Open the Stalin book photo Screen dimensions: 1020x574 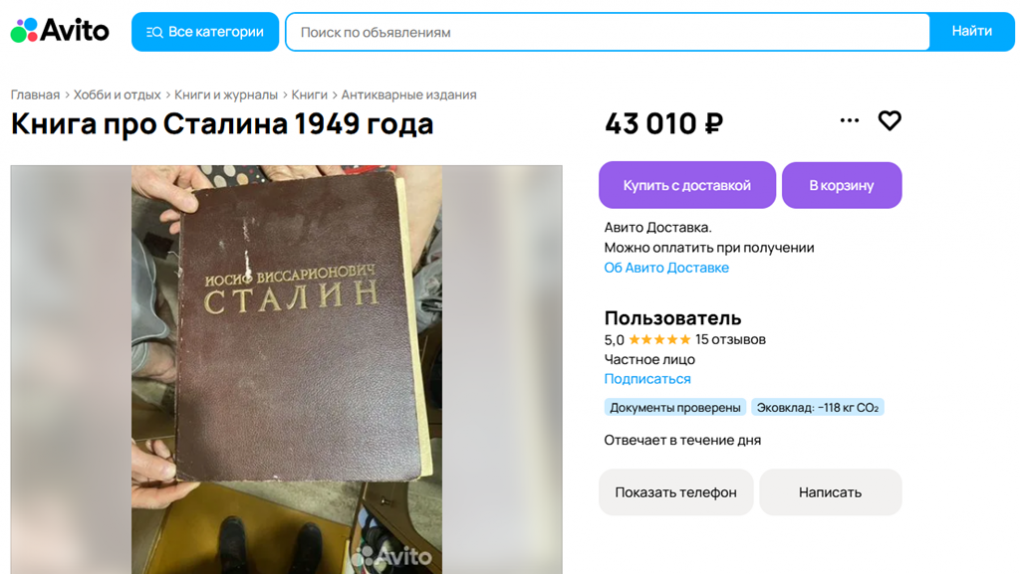286,369
